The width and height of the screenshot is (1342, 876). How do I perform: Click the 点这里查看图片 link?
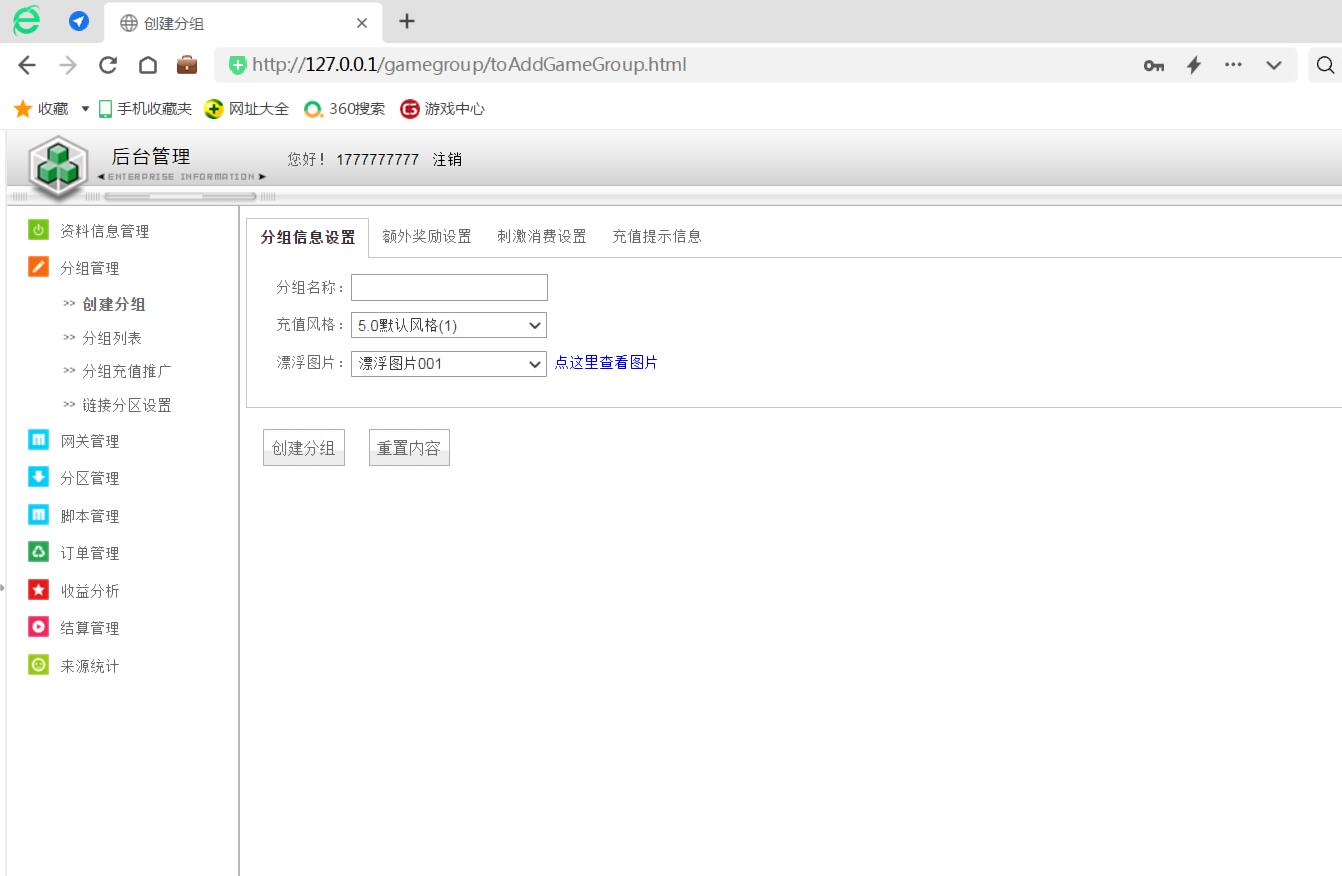coord(606,363)
